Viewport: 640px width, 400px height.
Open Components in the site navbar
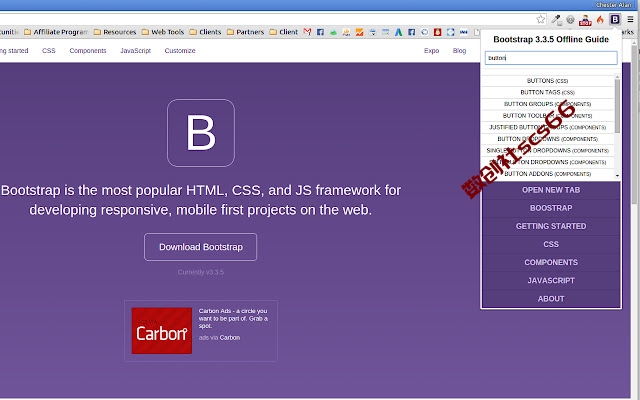(x=88, y=51)
